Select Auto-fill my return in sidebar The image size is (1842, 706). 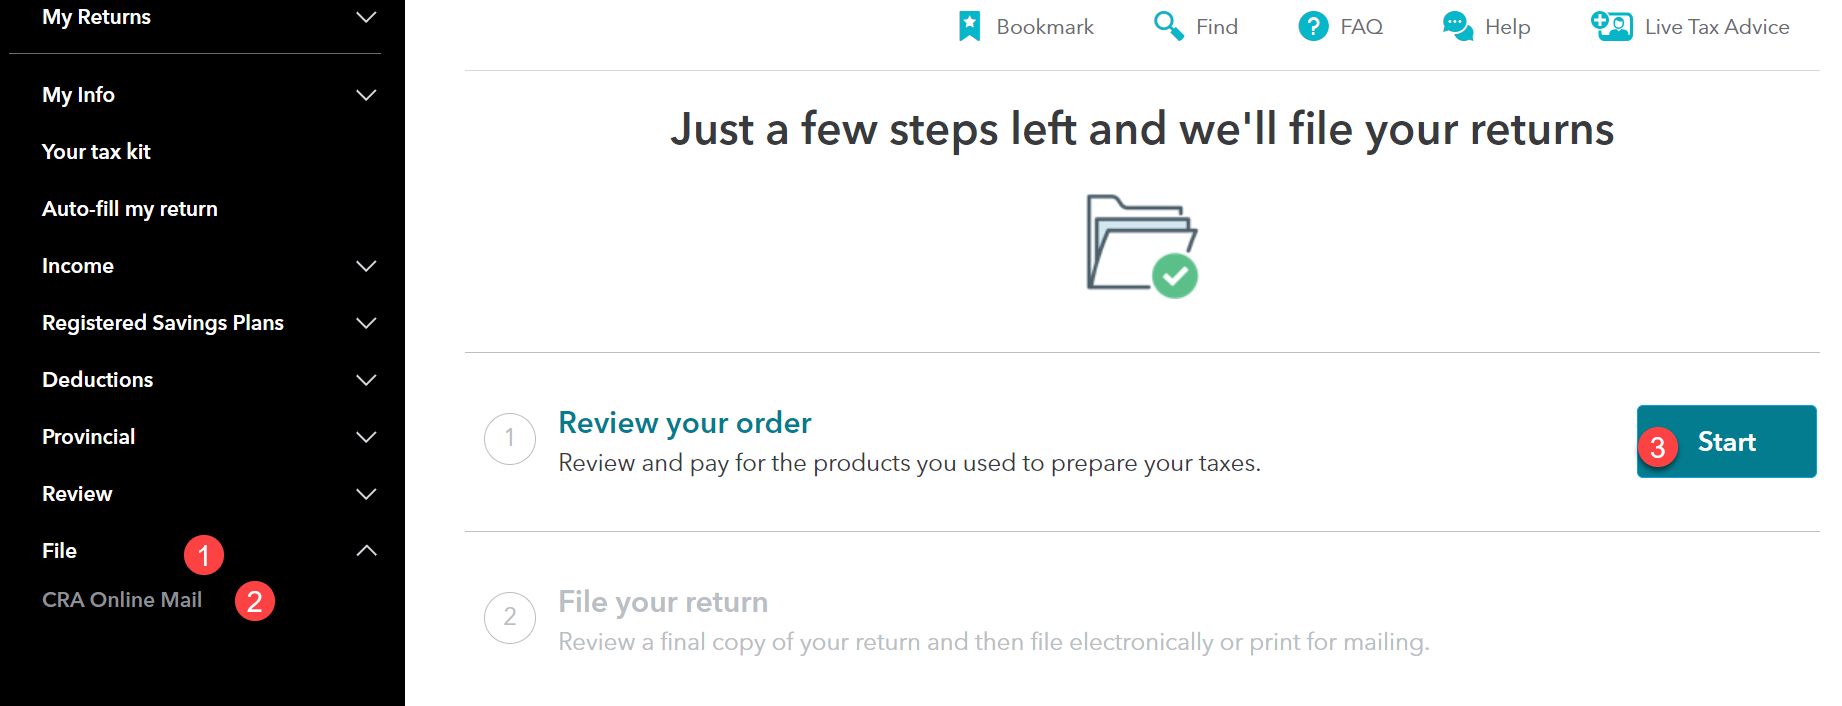coord(130,209)
